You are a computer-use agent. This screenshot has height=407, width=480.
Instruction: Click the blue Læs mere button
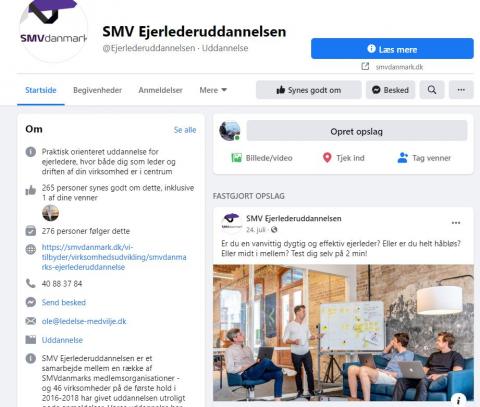[392, 49]
